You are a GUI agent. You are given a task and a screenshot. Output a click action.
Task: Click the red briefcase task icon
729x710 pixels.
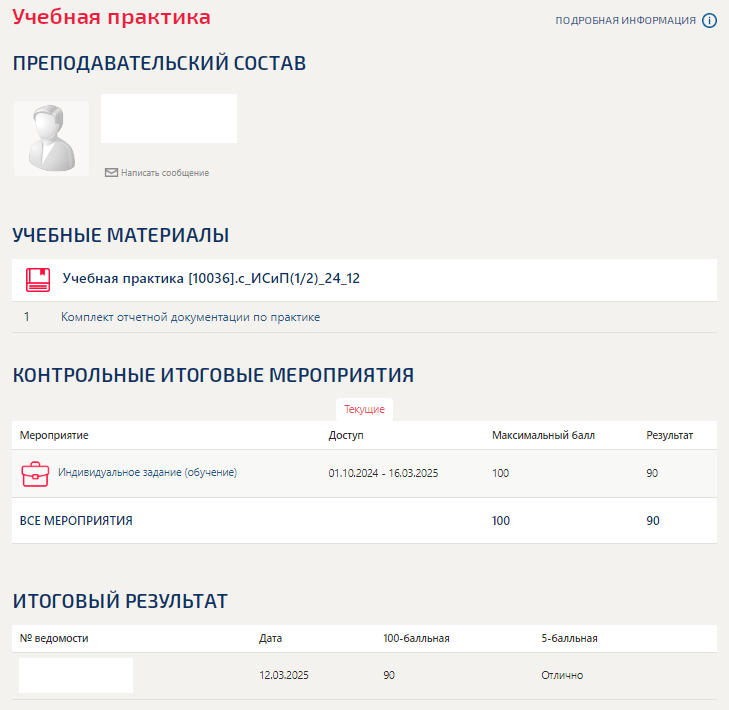tap(35, 474)
